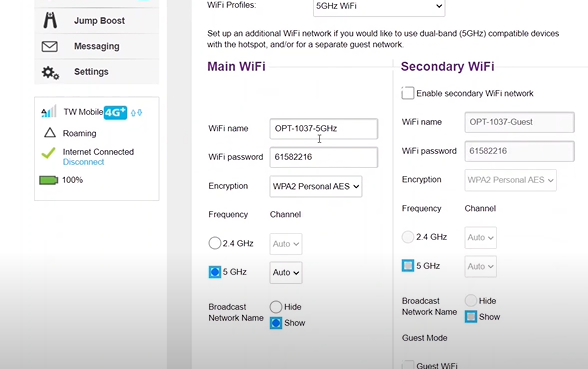
Task: Select Show for Main WiFi broadcast name
Action: click(276, 323)
